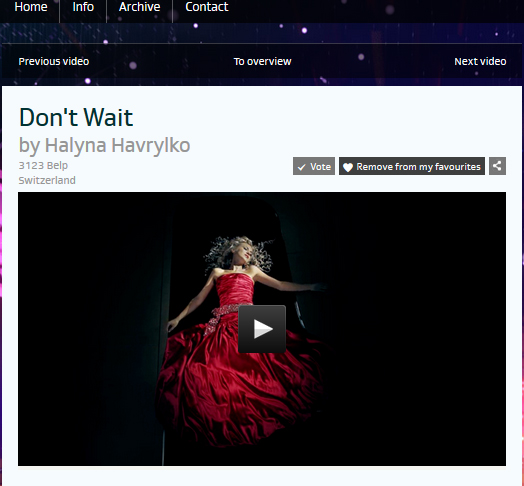Open the Info menu item
Viewport: 524px width, 486px height.
coord(83,7)
